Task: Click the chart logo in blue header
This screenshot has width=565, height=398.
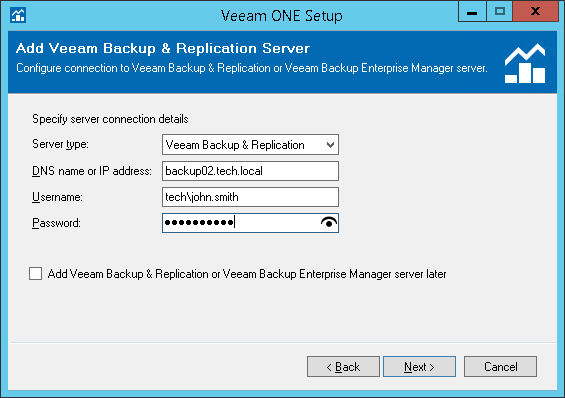Action: click(525, 63)
